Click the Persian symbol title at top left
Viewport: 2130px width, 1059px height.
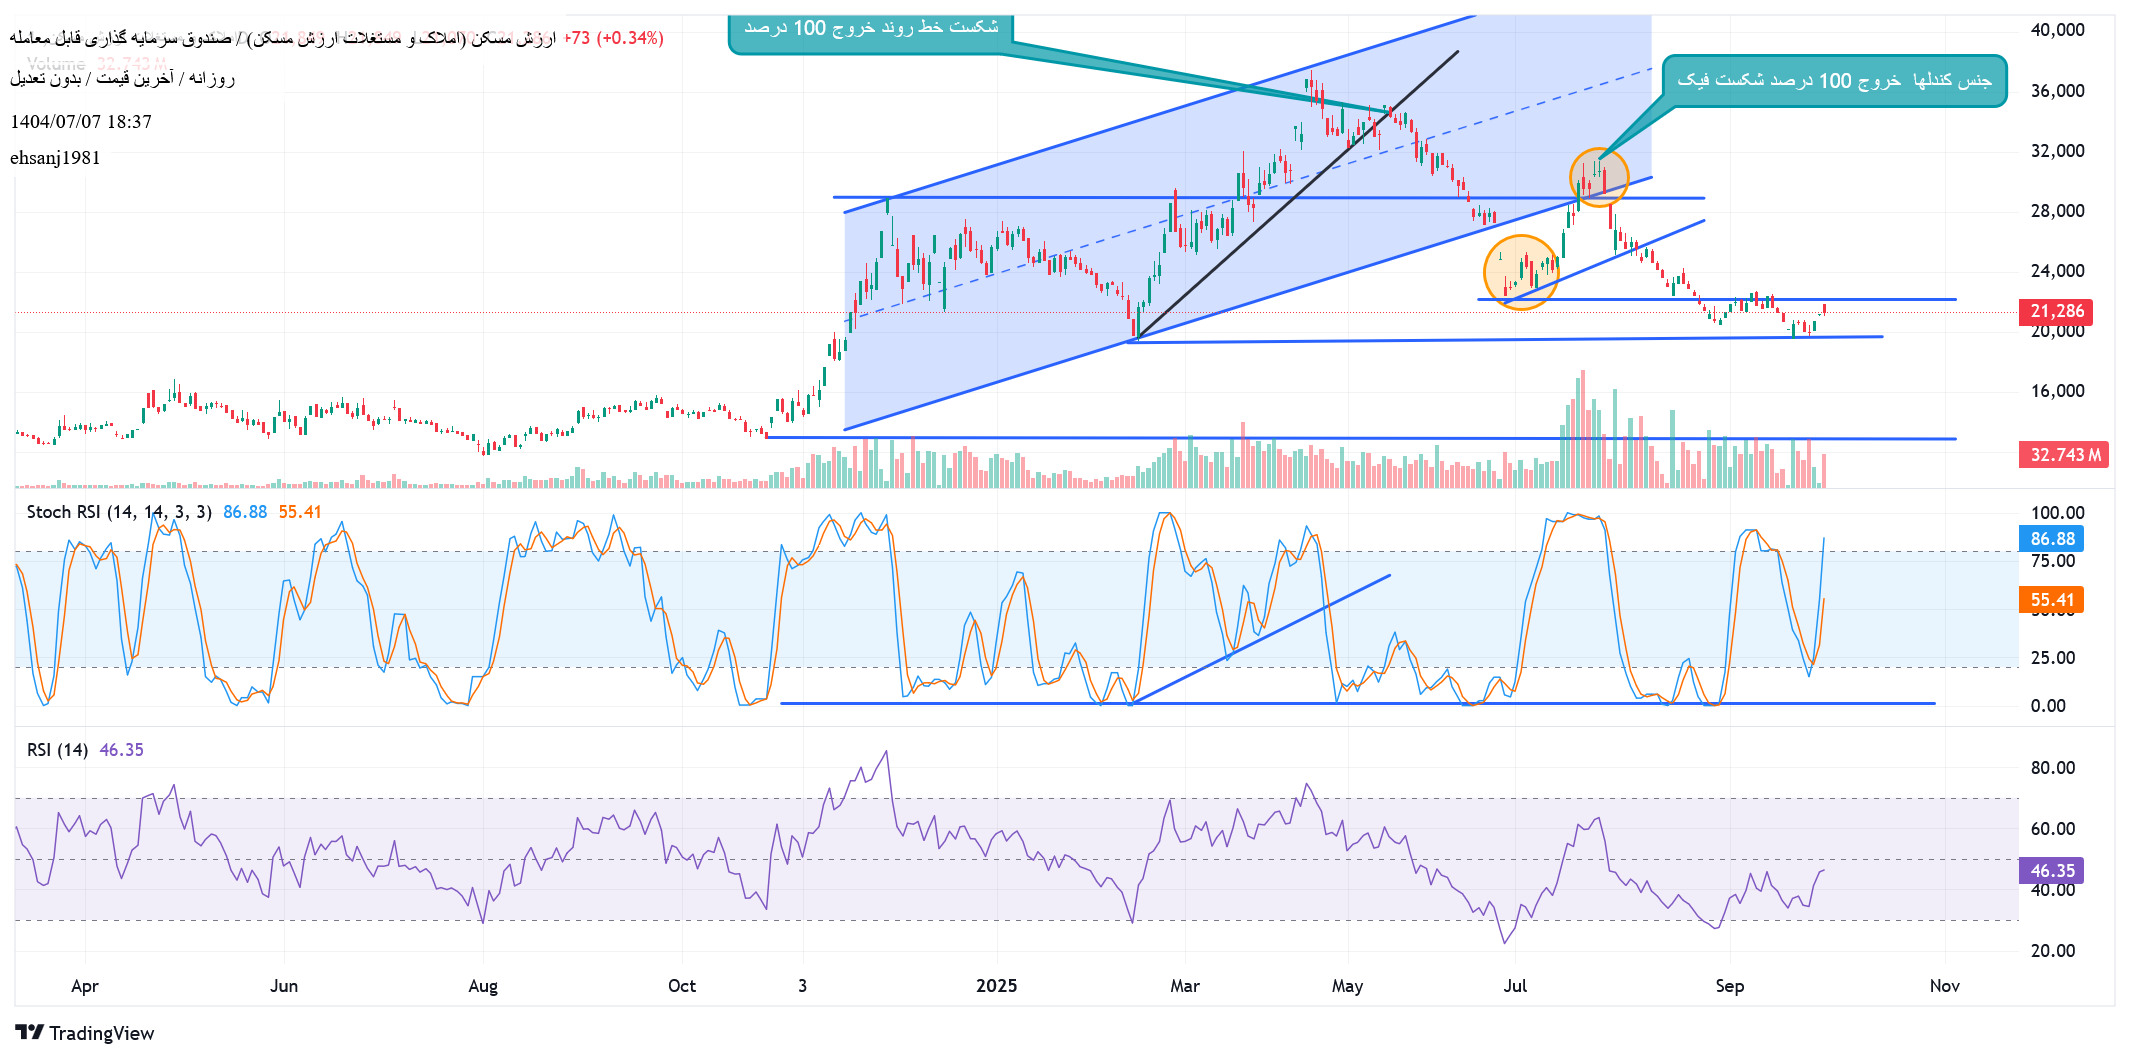click(282, 38)
